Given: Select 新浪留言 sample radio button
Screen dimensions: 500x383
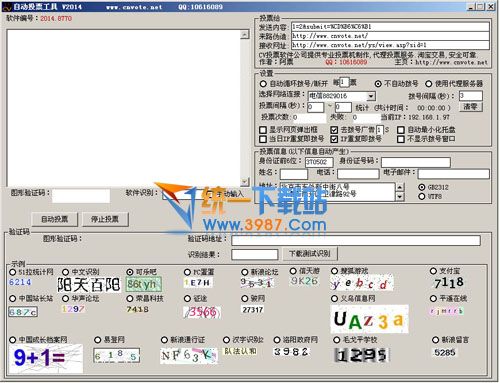Looking at the screenshot, I should [x=435, y=340].
